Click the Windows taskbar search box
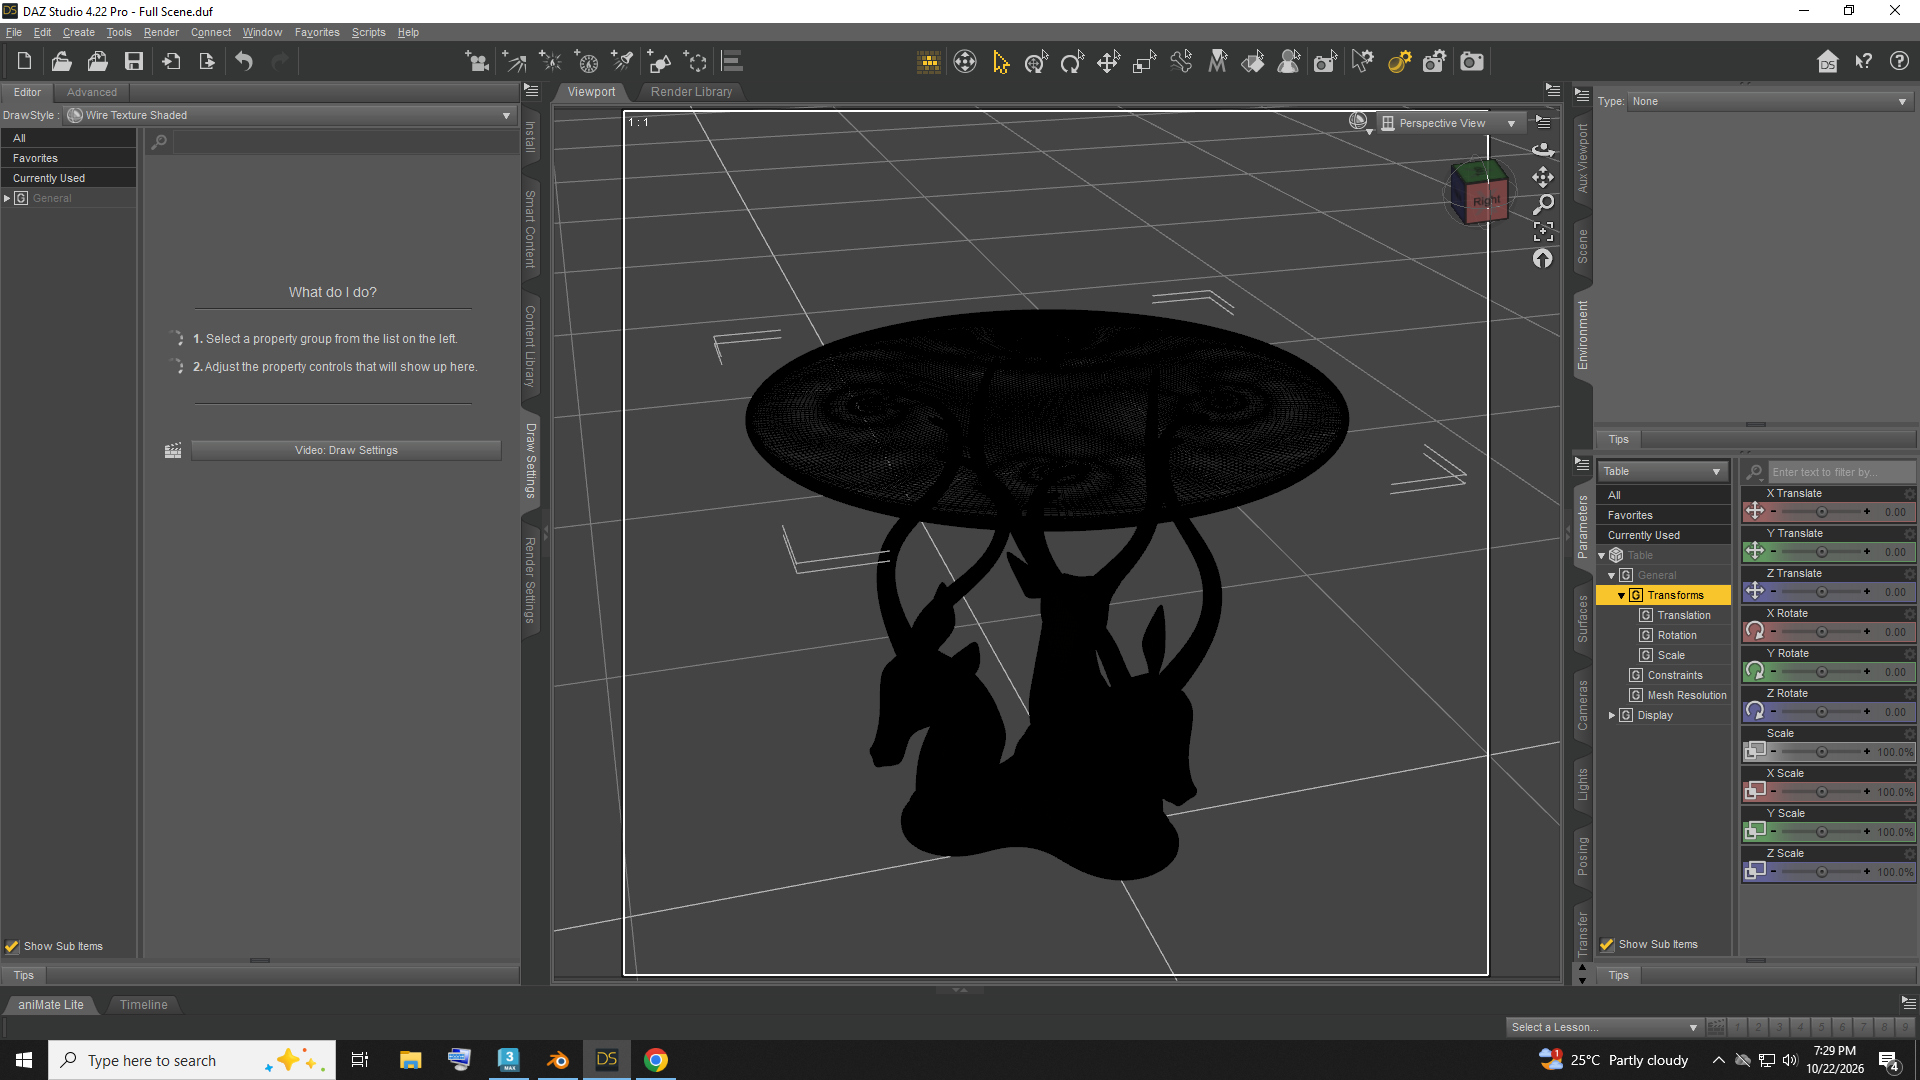Image resolution: width=1920 pixels, height=1080 pixels. (x=191, y=1060)
